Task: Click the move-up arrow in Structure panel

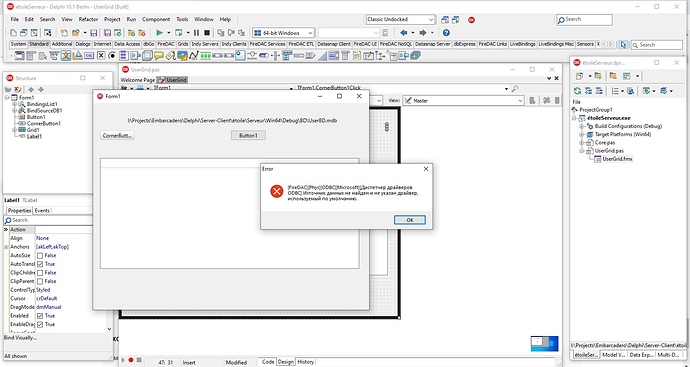Action: 31,89
